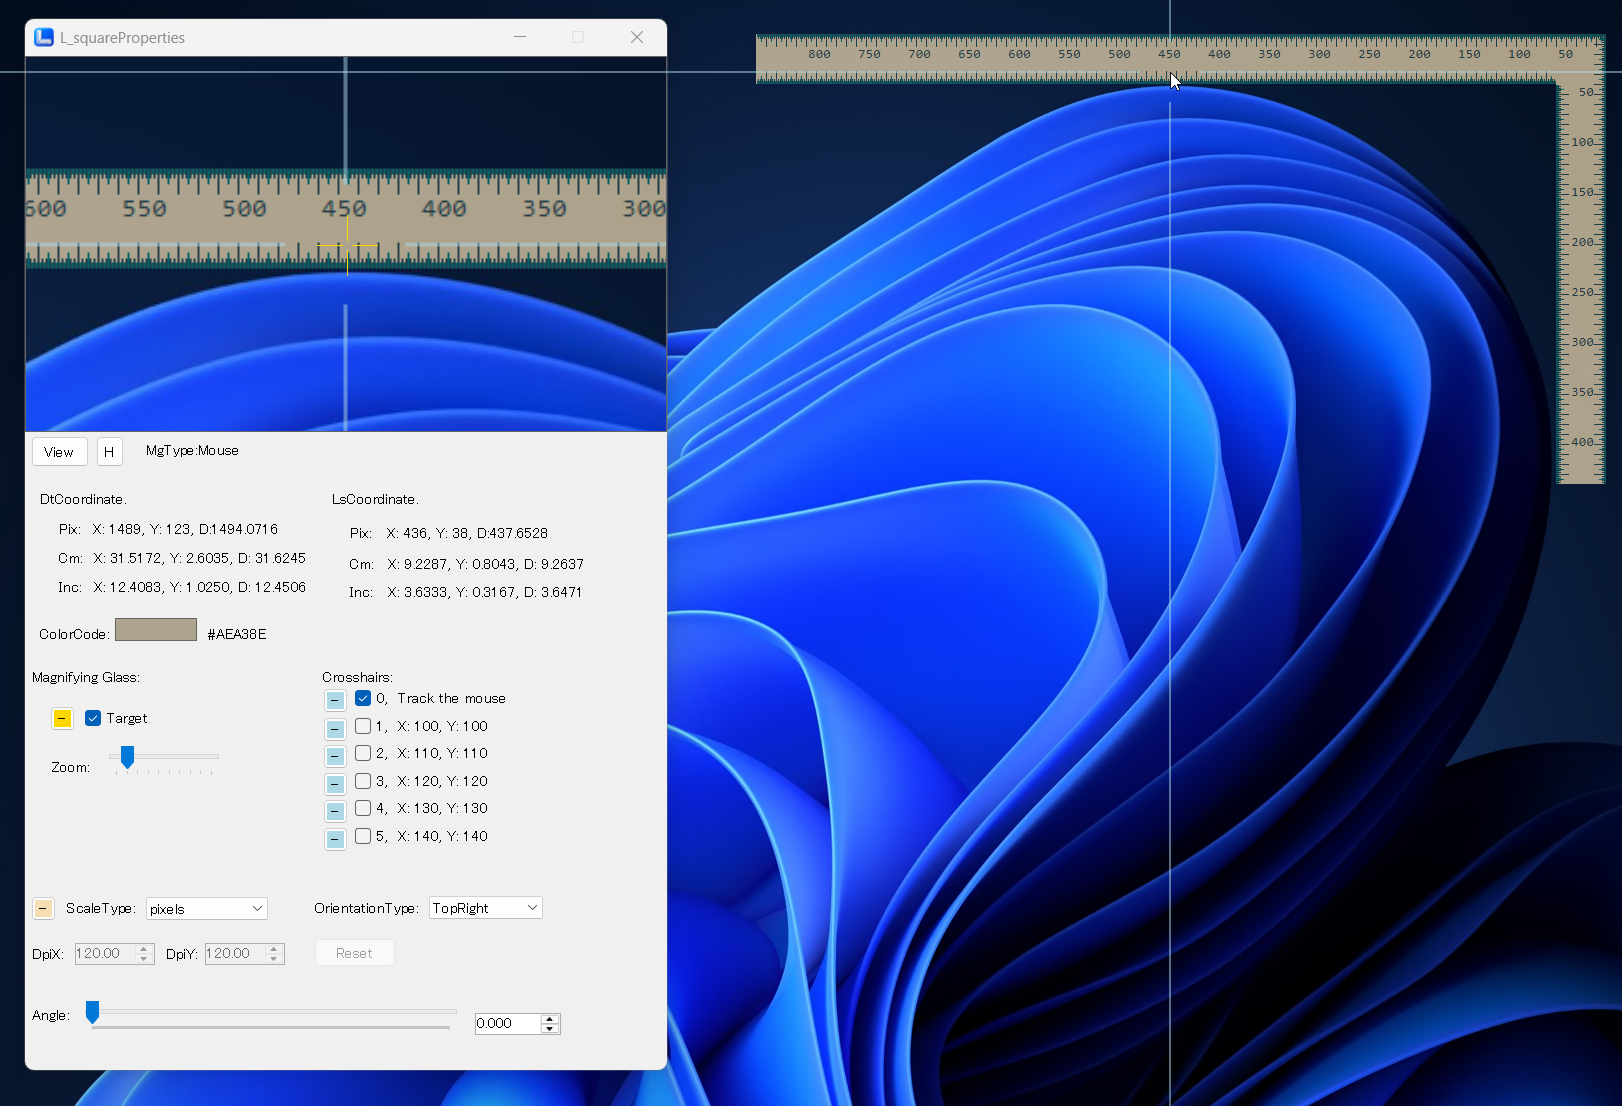This screenshot has height=1106, width=1622.
Task: Click the ColorCode color swatch
Action: 156,630
